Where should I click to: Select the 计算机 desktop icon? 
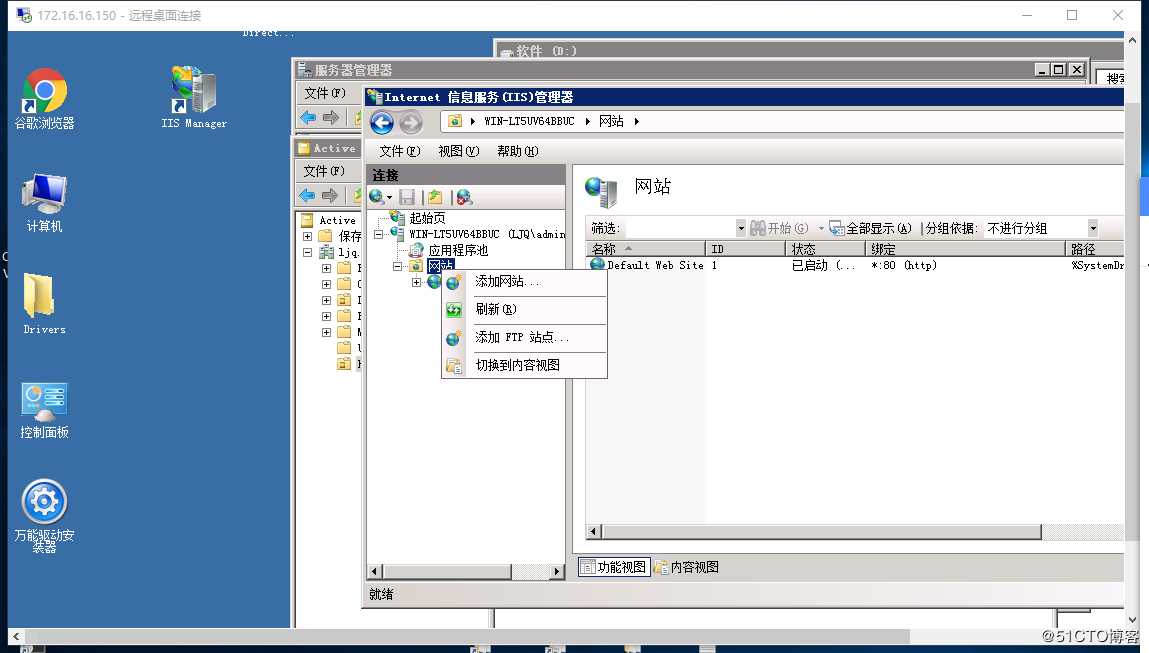pos(45,203)
